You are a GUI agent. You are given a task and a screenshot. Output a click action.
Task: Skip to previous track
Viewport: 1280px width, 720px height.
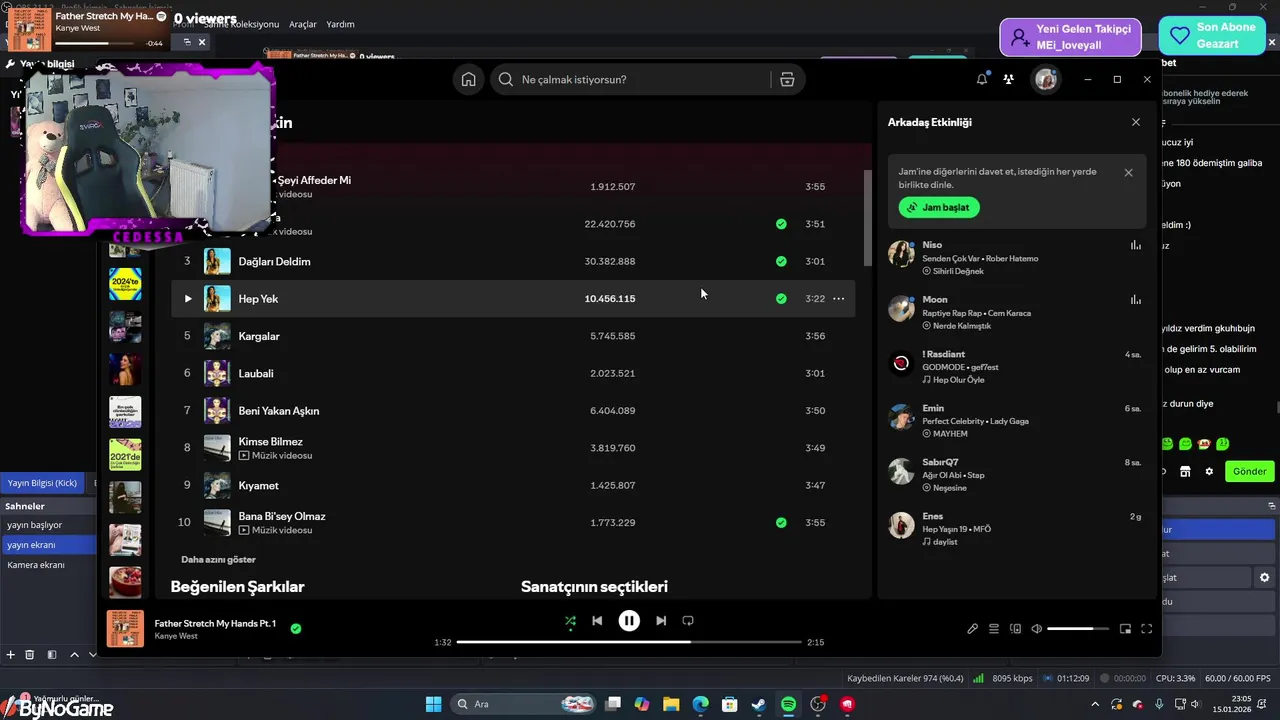[597, 621]
